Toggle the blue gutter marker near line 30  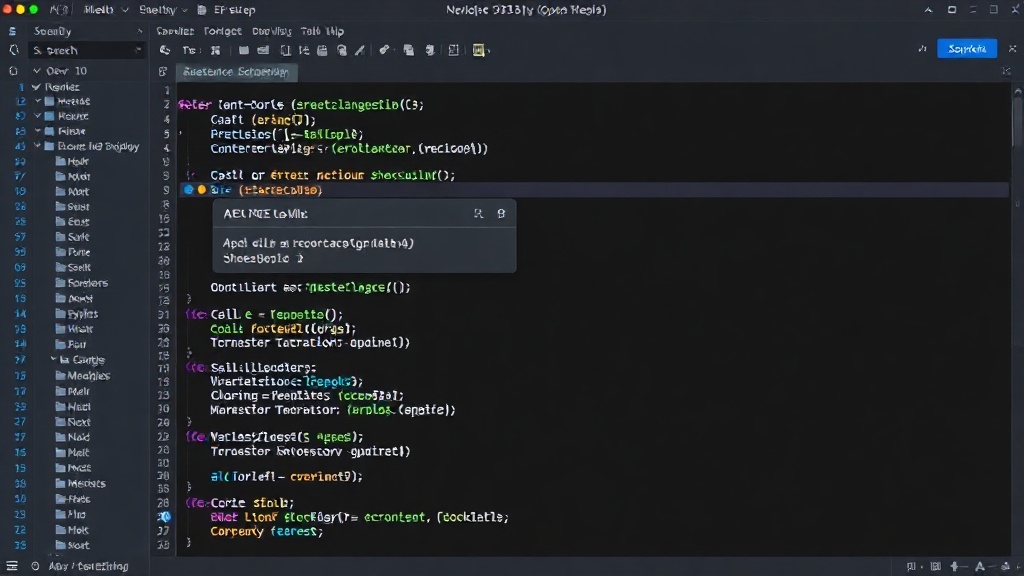pyautogui.click(x=164, y=517)
